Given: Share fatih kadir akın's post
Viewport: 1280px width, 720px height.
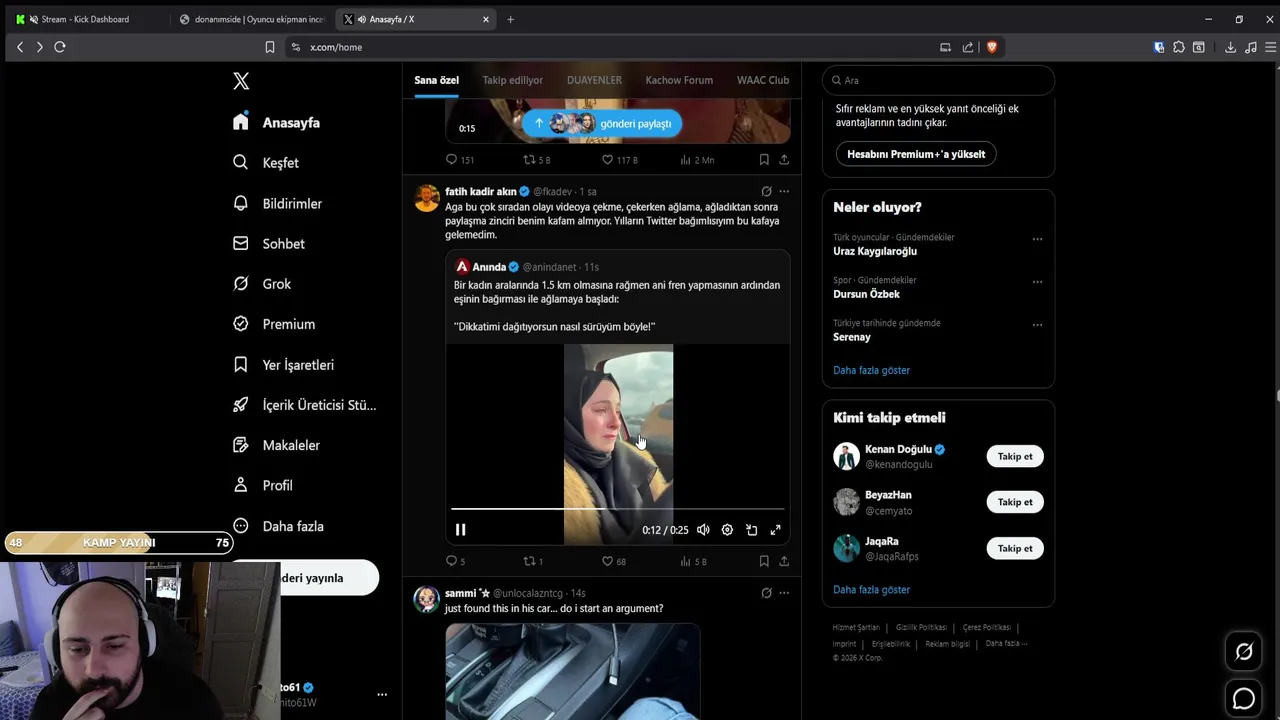Looking at the screenshot, I should coord(784,561).
